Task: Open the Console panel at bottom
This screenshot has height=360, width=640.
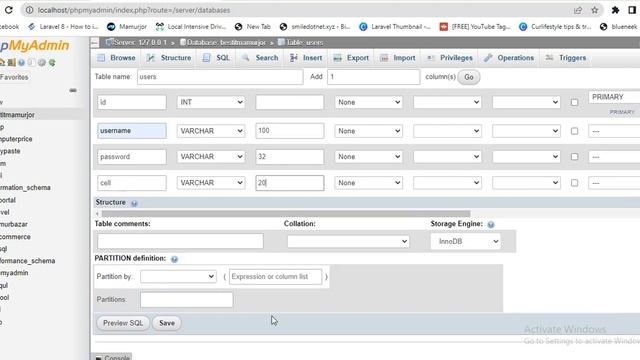Action: tap(112, 357)
